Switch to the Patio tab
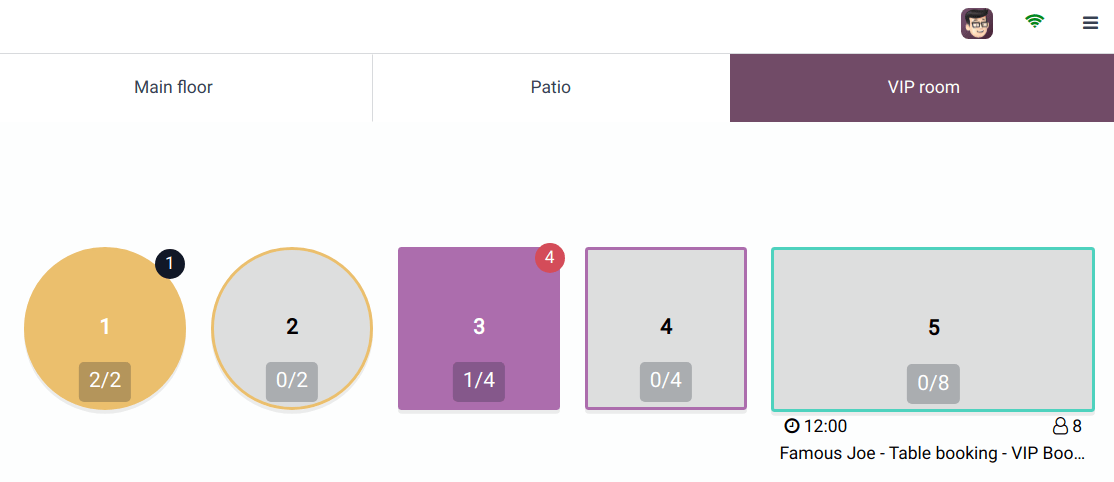This screenshot has width=1114, height=482. 550,88
